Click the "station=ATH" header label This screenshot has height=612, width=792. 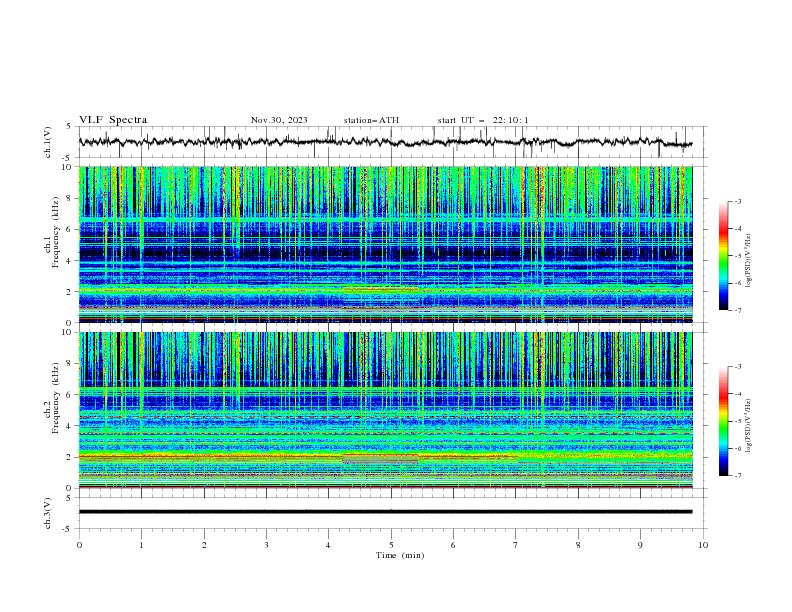tap(371, 120)
